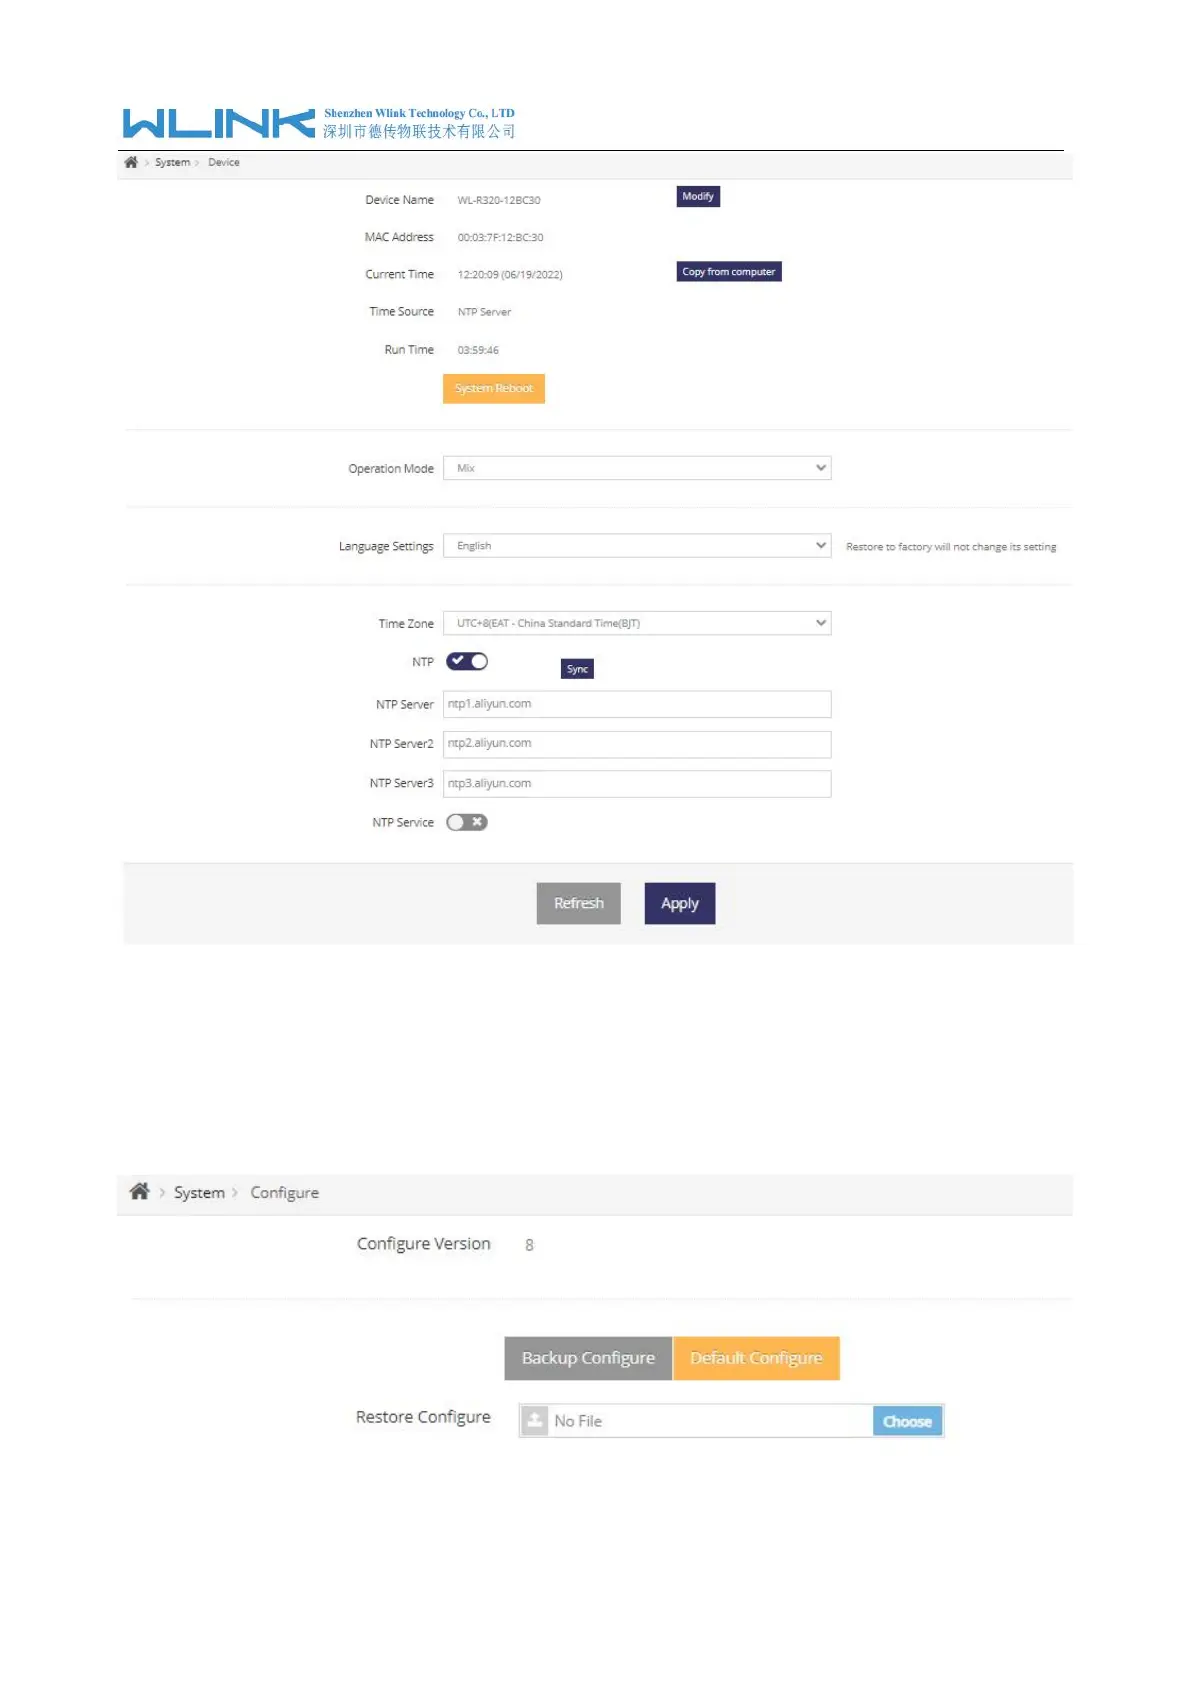Click the Modify button for Device Name
The height and width of the screenshot is (1684, 1191).
pyautogui.click(x=698, y=196)
